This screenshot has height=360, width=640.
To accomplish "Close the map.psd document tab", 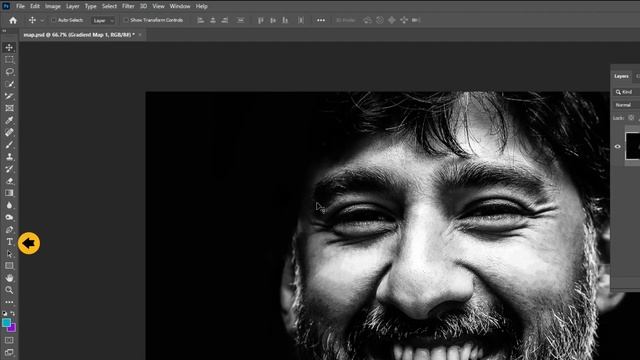I will point(140,35).
